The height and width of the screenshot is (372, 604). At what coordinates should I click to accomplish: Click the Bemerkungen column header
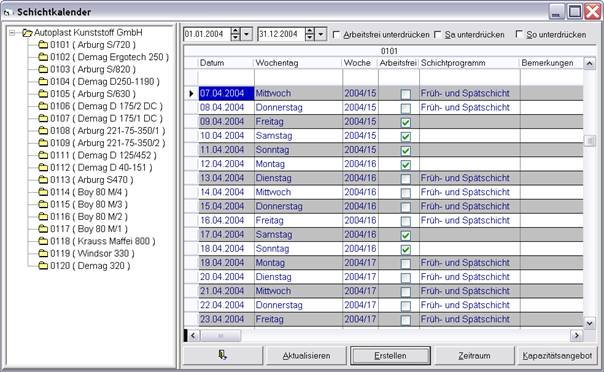click(x=551, y=63)
